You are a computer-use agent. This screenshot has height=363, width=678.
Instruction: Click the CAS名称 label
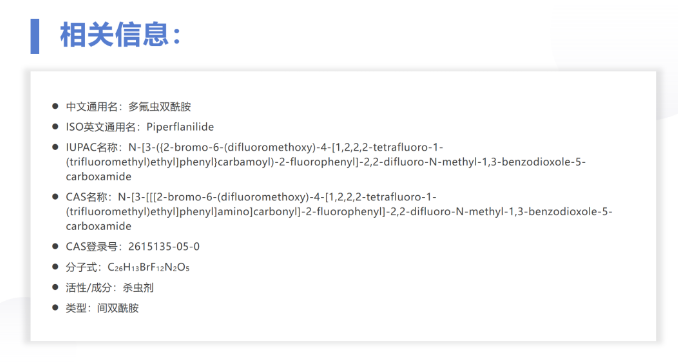[86, 197]
